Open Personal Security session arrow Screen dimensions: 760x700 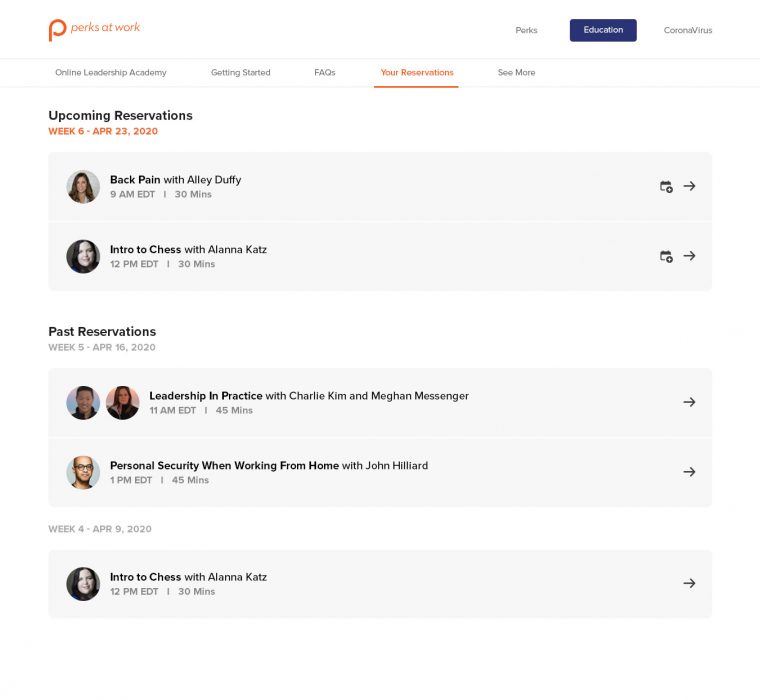coord(689,472)
